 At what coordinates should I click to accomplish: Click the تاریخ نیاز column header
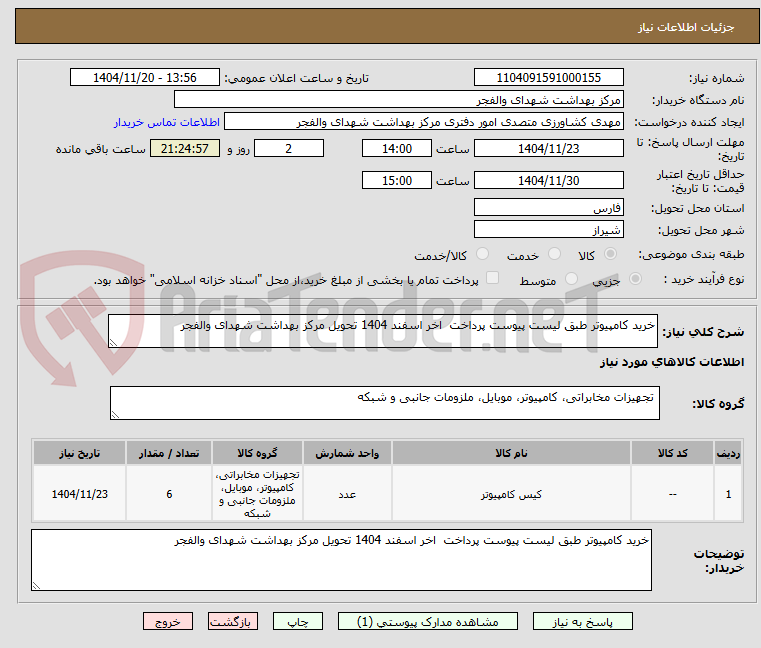[x=80, y=453]
